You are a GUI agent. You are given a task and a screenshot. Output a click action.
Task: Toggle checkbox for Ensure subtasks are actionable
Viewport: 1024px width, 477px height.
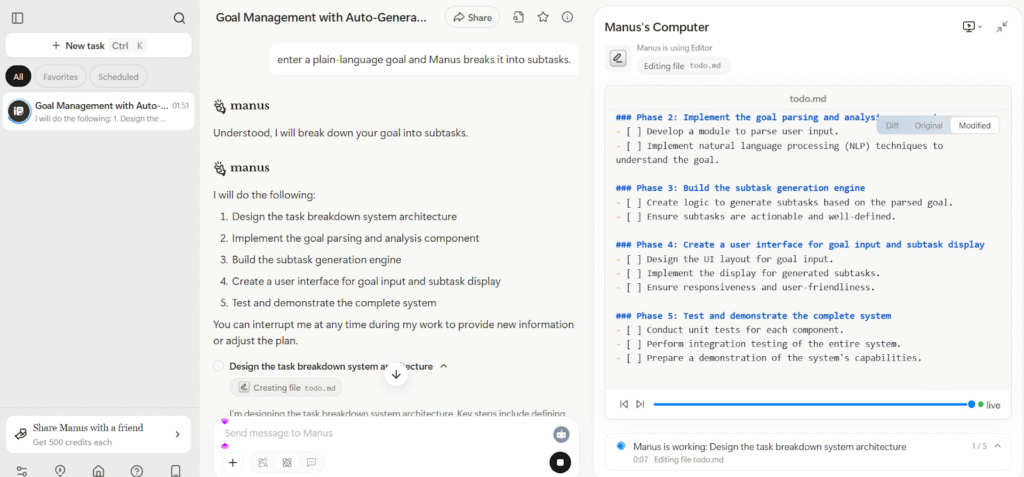pos(633,216)
